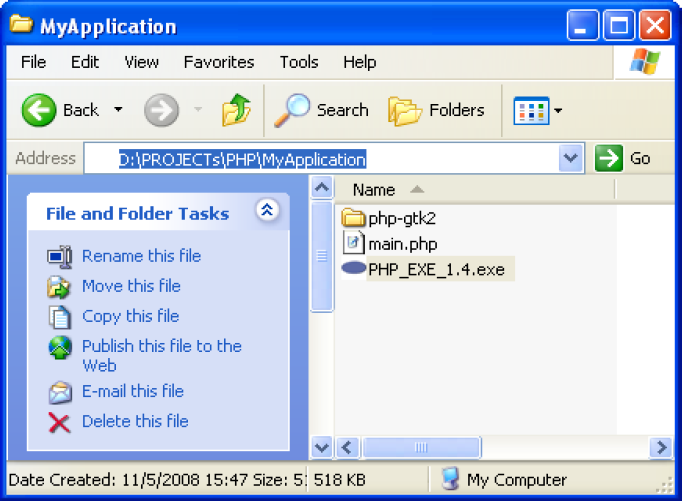Click the Copy this file icon
The height and width of the screenshot is (501, 682).
click(59, 317)
